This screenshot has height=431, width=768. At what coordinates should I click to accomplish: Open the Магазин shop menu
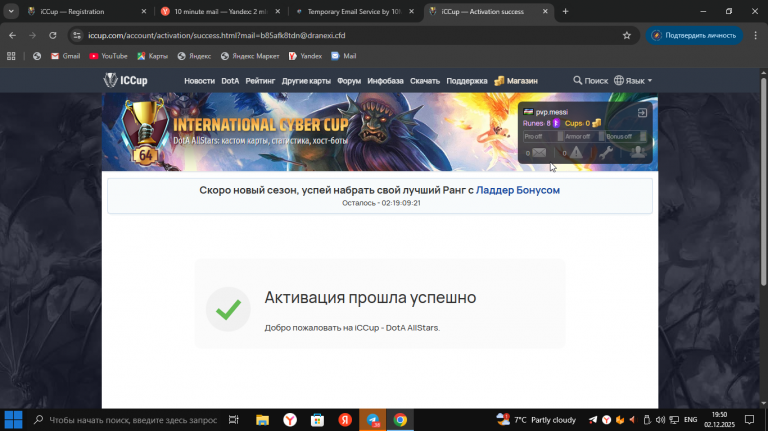click(516, 81)
